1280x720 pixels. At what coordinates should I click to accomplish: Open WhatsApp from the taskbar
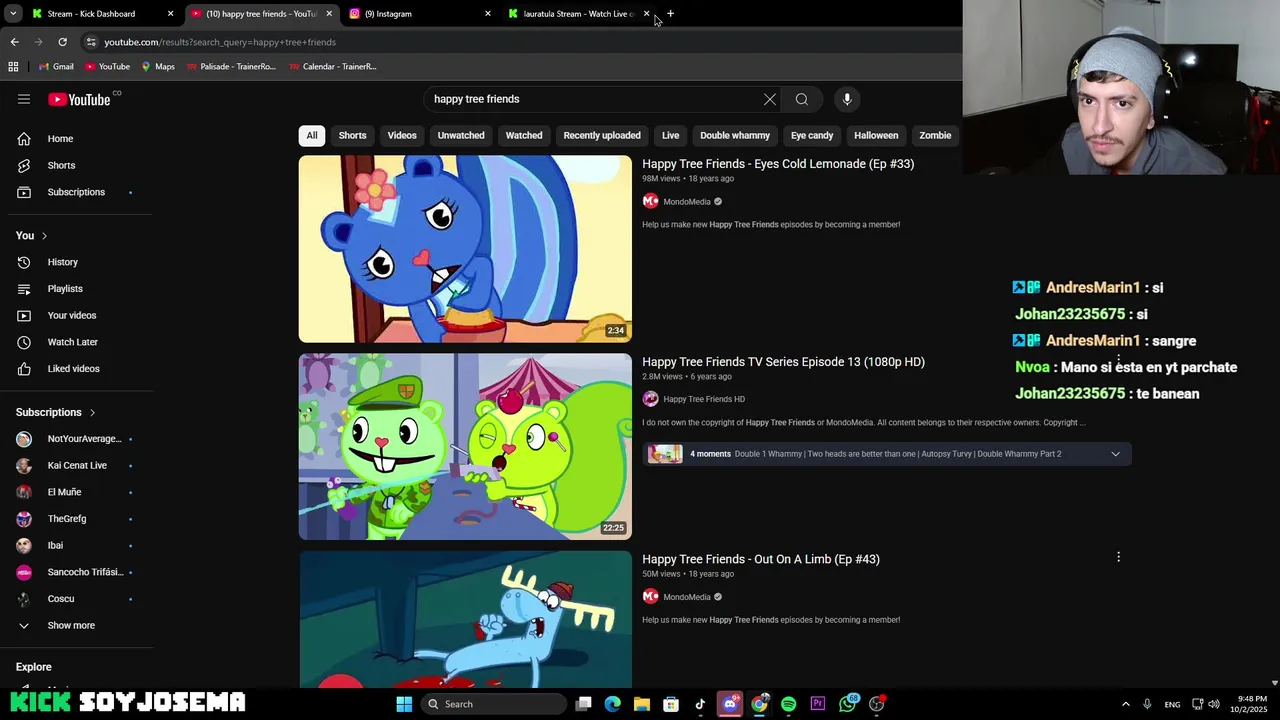point(848,704)
